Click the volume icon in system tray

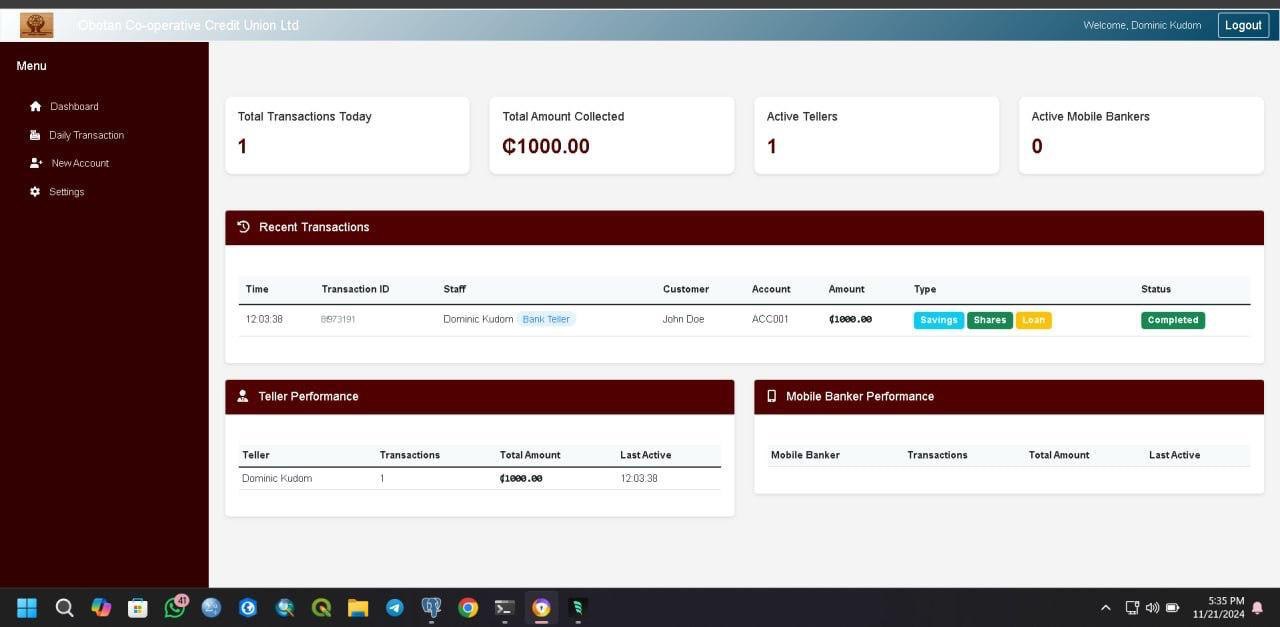pyautogui.click(x=1152, y=607)
